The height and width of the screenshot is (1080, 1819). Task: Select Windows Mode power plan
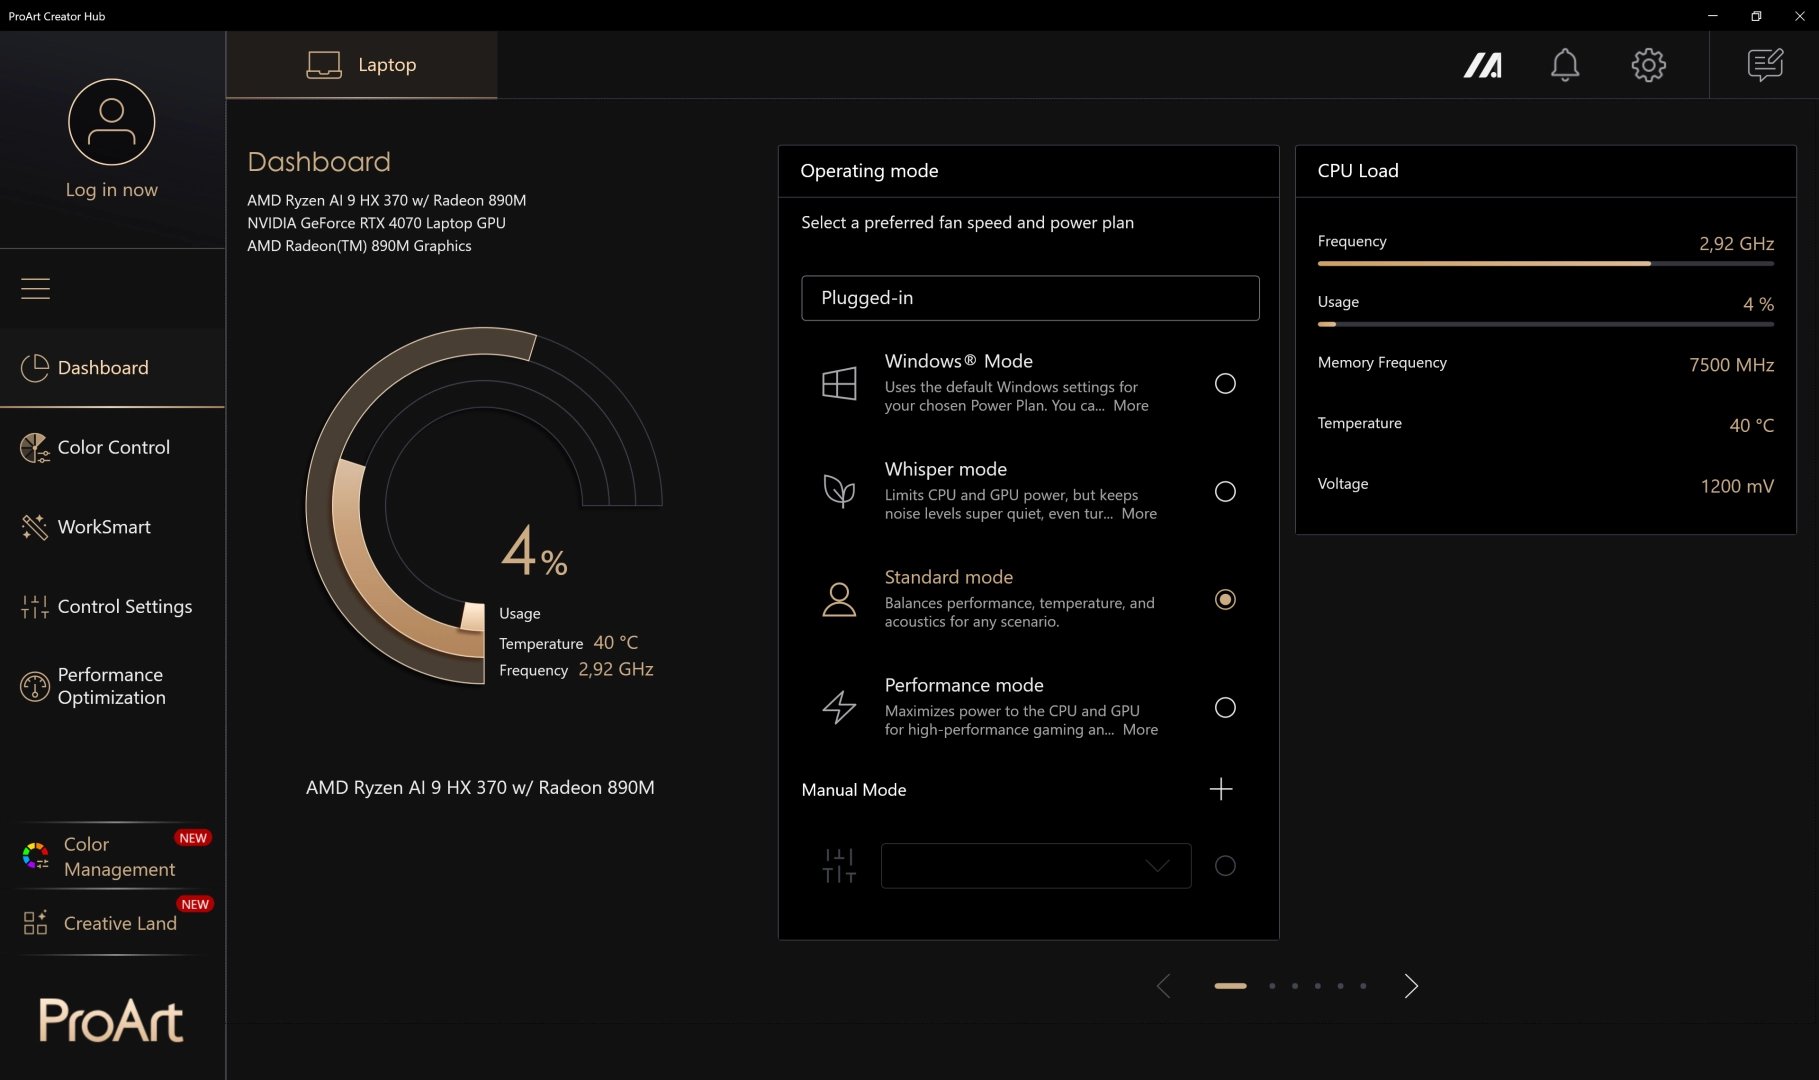[x=1224, y=383]
